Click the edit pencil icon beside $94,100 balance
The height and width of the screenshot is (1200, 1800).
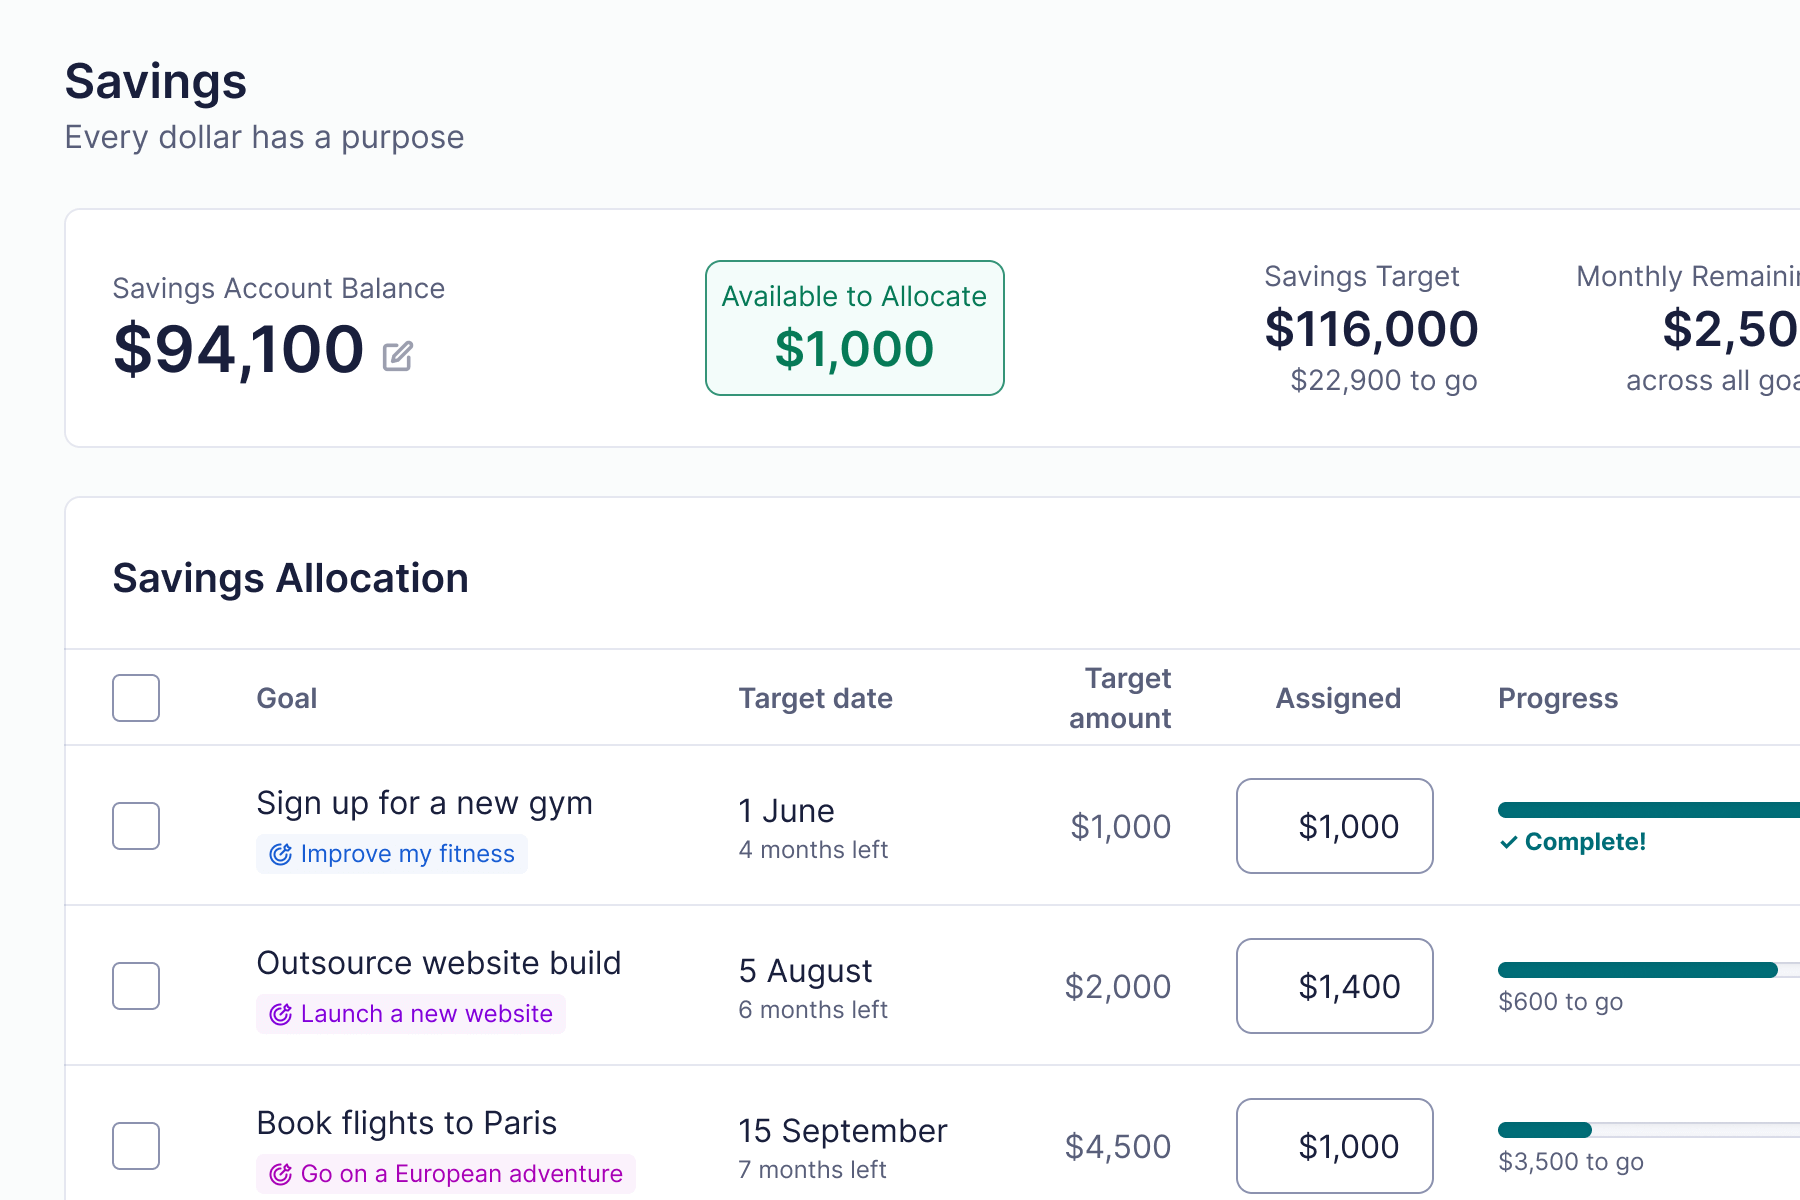click(x=397, y=355)
